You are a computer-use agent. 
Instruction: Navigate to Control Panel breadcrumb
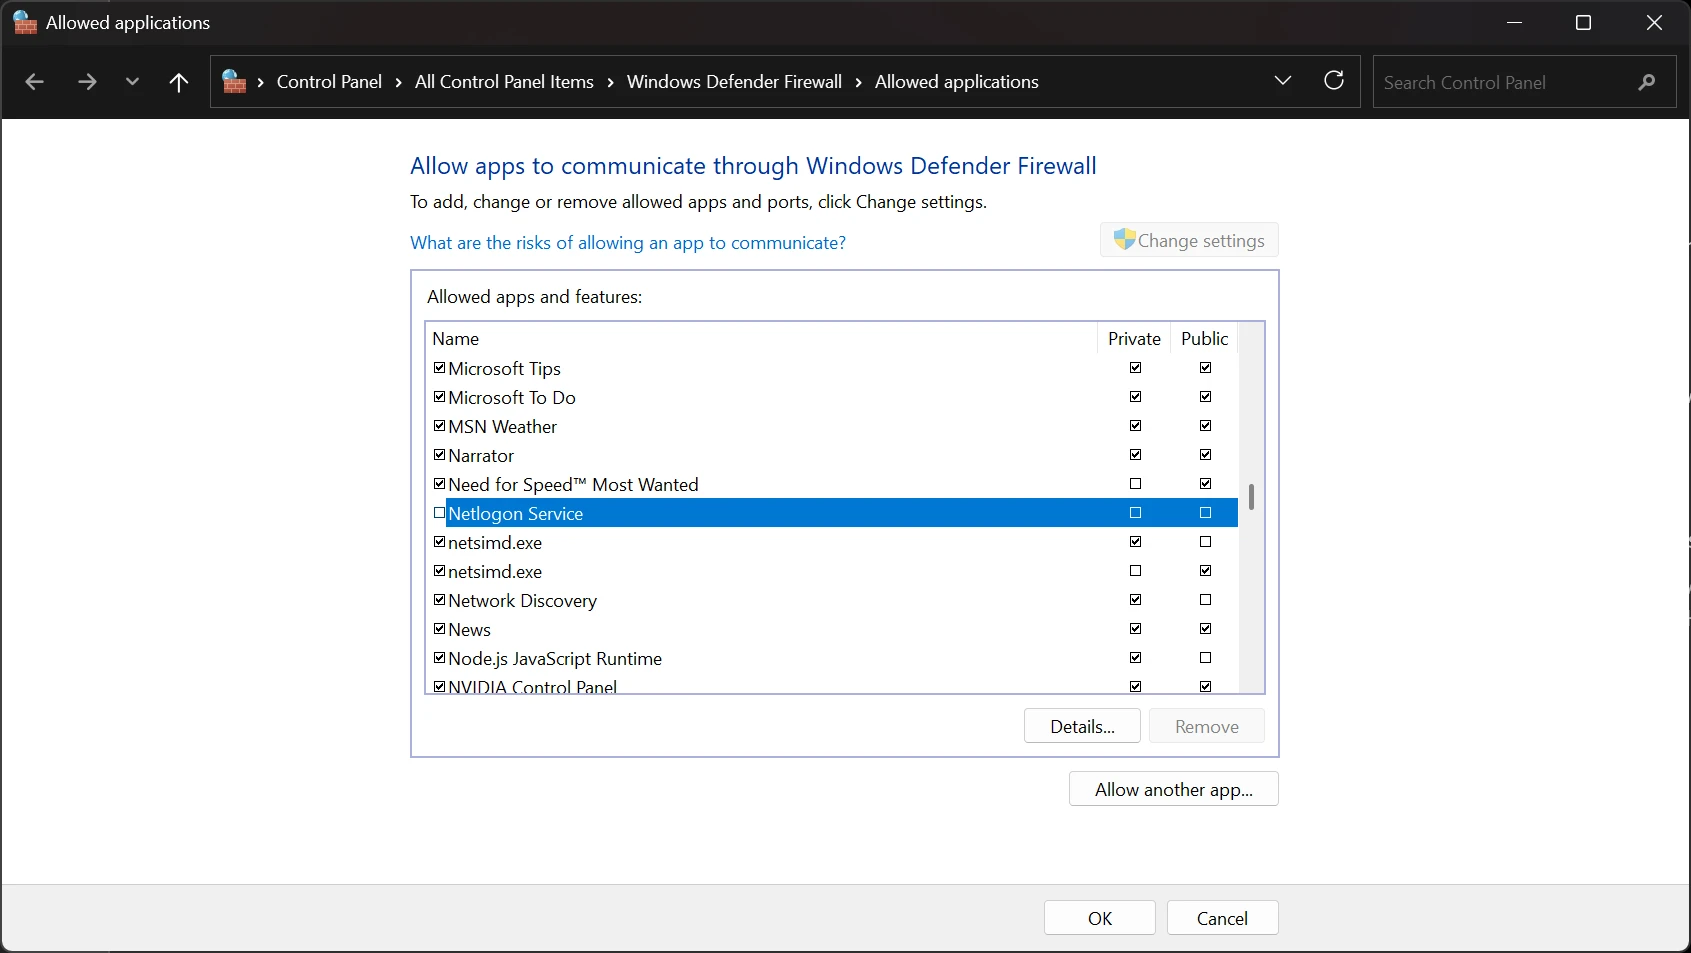point(329,82)
